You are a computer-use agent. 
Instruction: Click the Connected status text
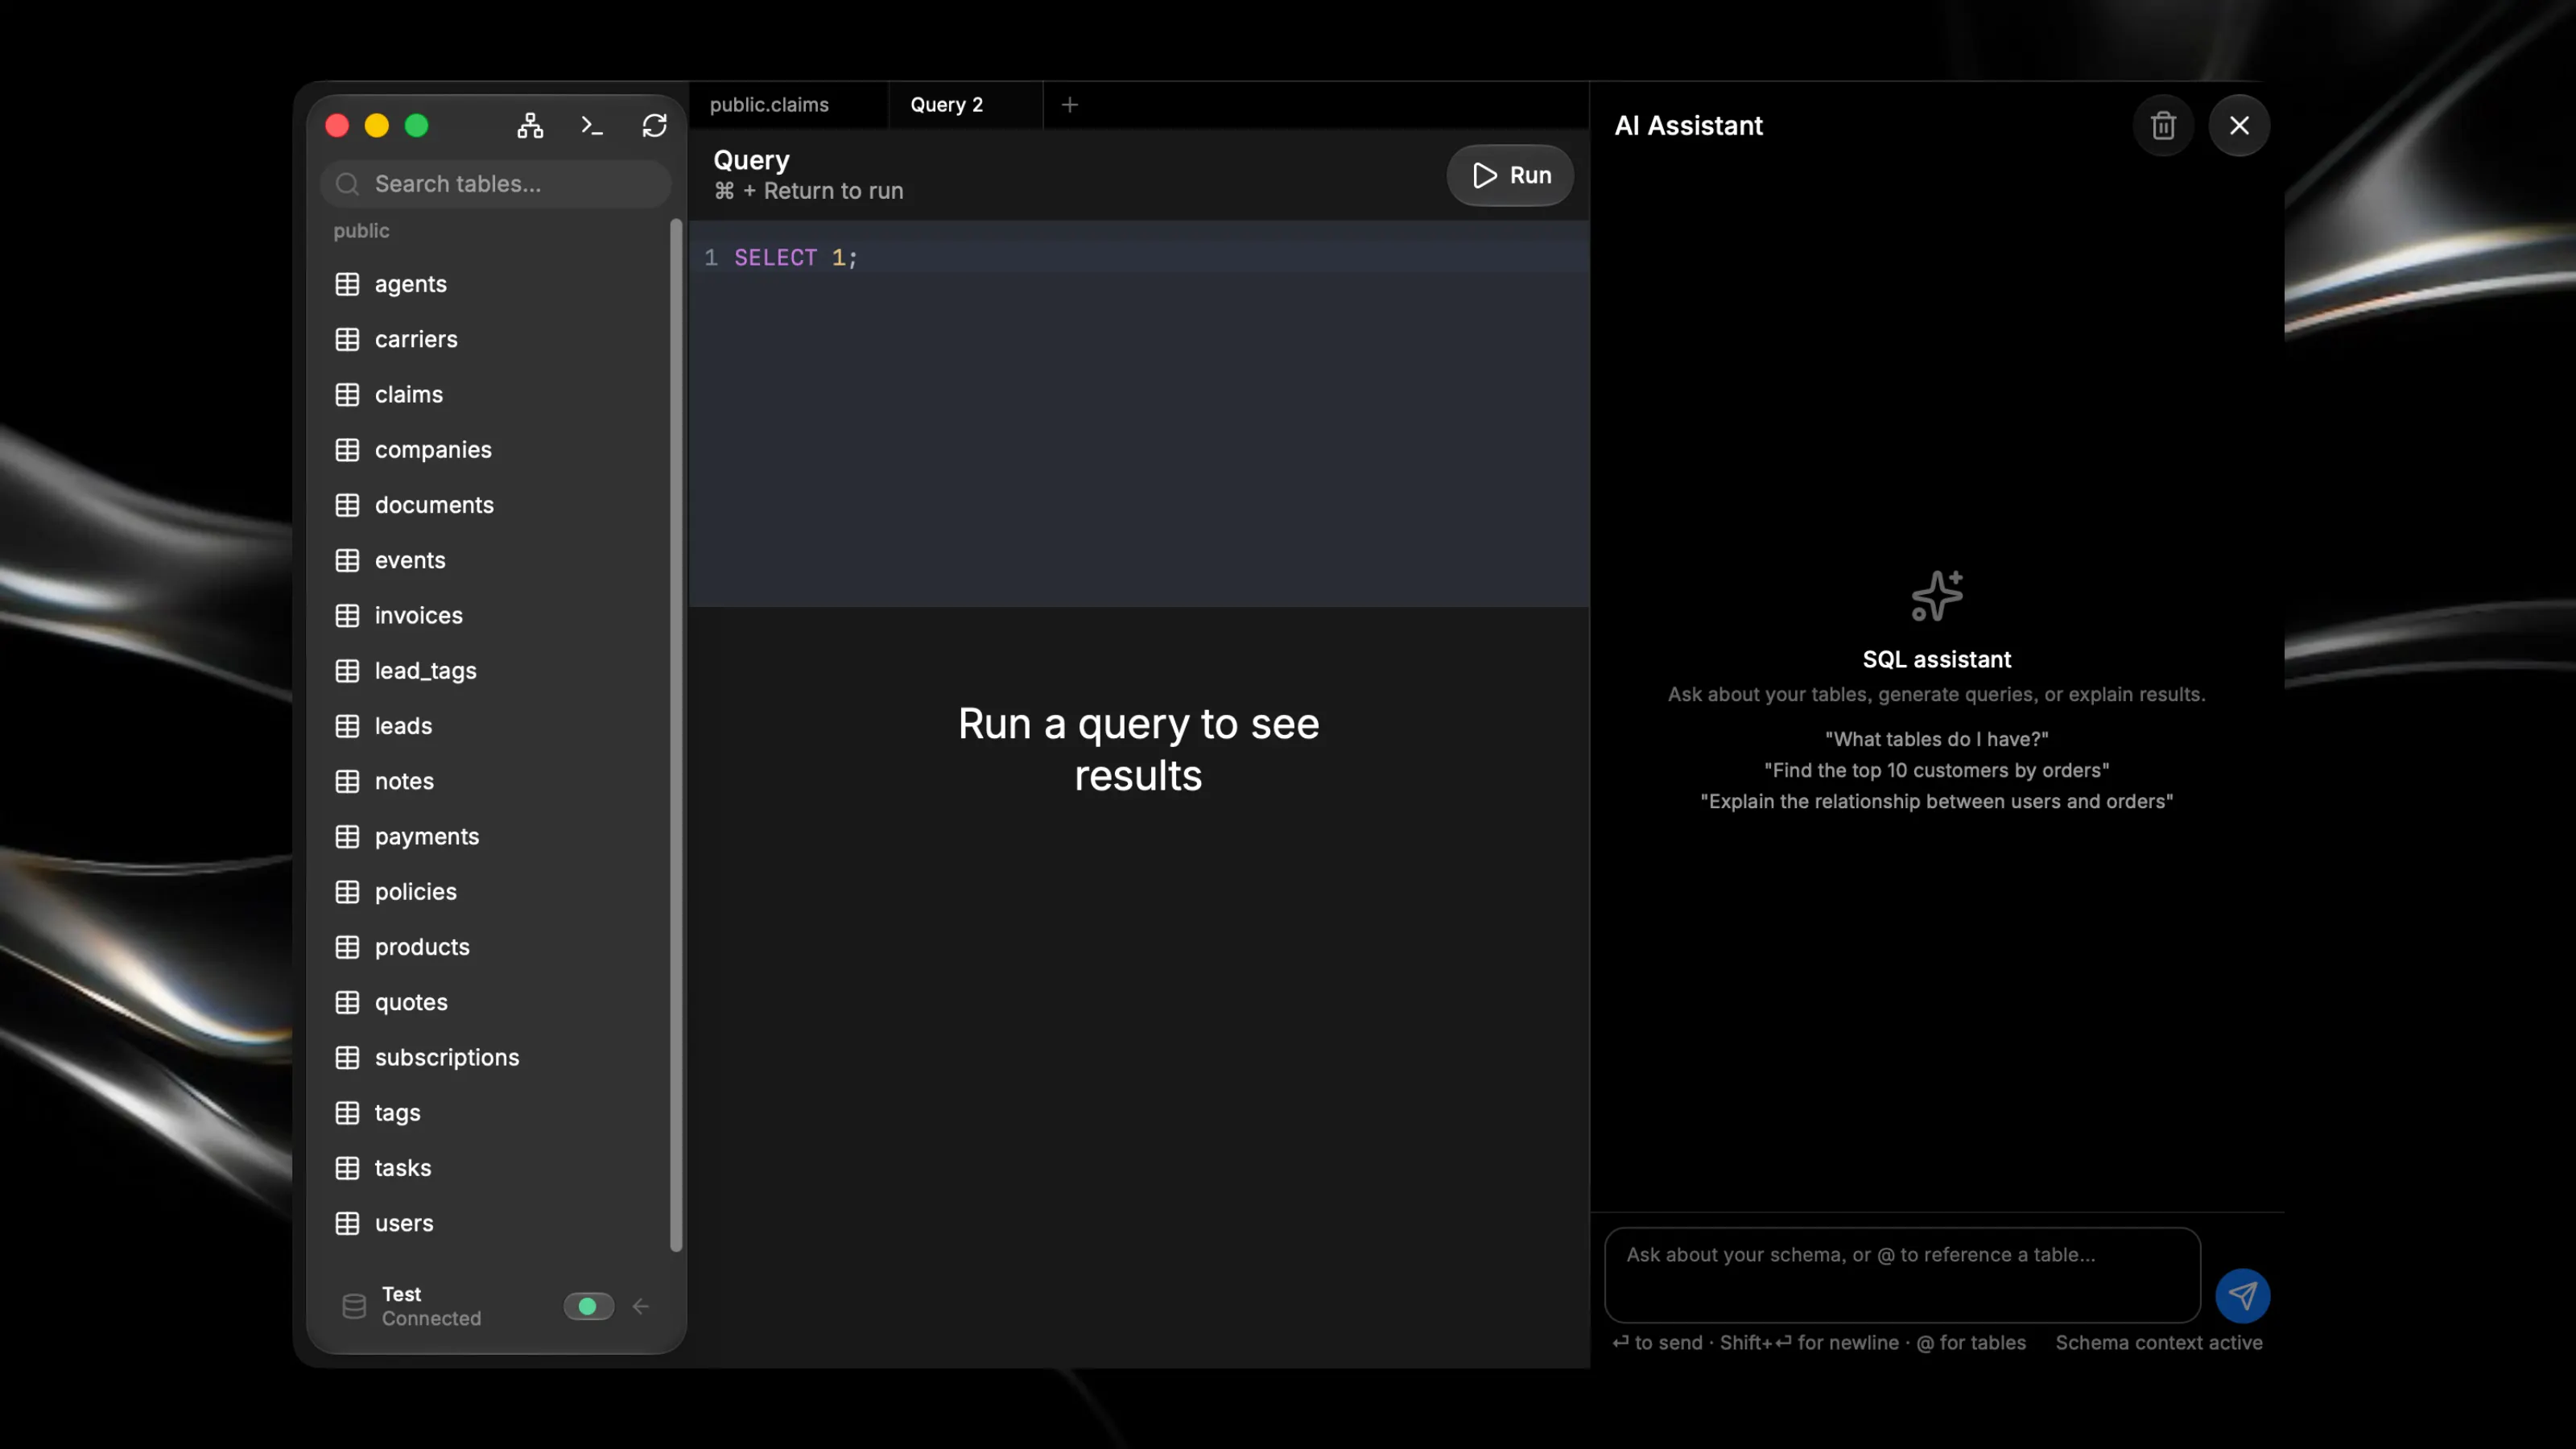(431, 1319)
